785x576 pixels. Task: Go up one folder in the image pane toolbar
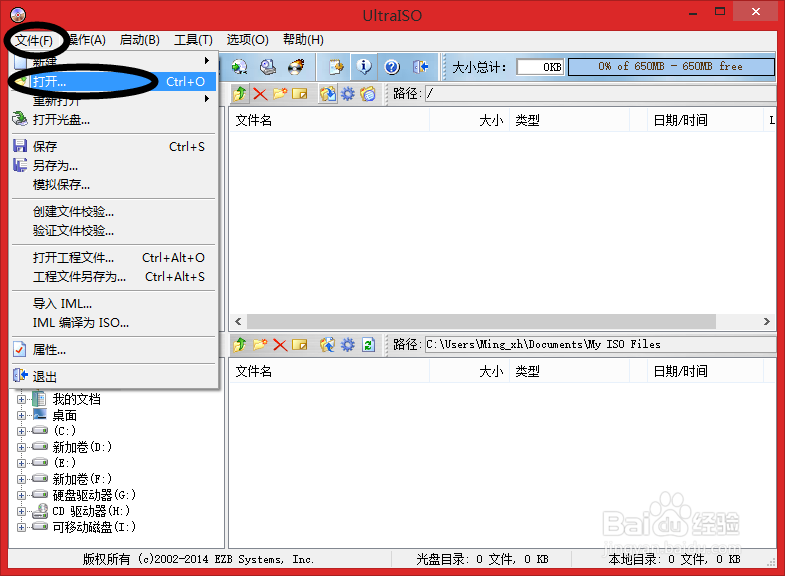[x=240, y=94]
